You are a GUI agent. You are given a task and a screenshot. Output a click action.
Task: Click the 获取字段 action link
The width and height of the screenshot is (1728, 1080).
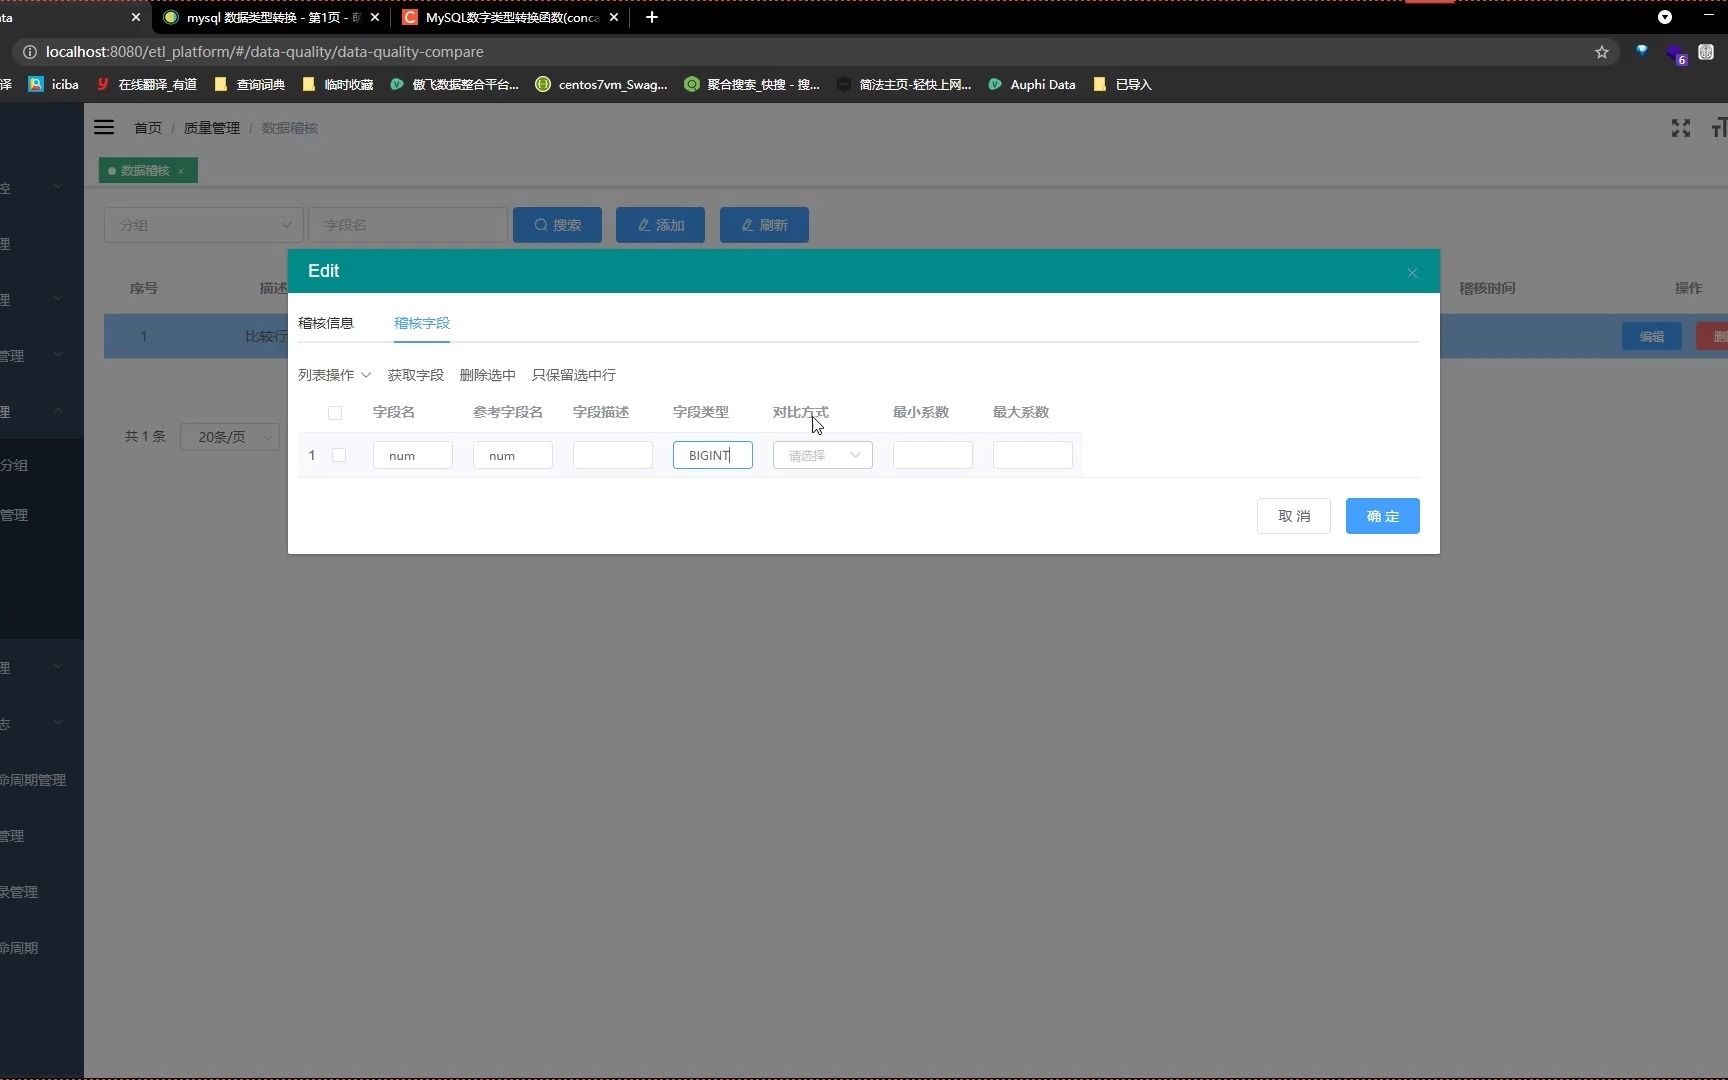pos(415,375)
